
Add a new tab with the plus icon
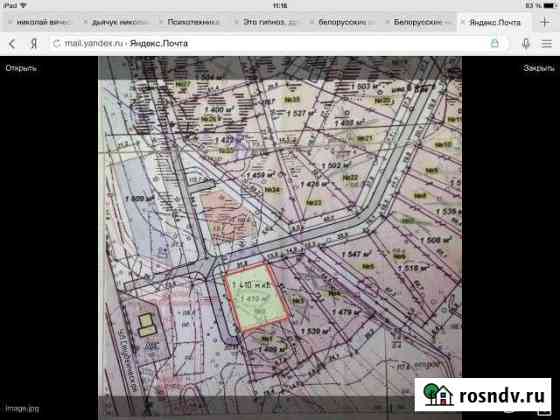coord(545,22)
